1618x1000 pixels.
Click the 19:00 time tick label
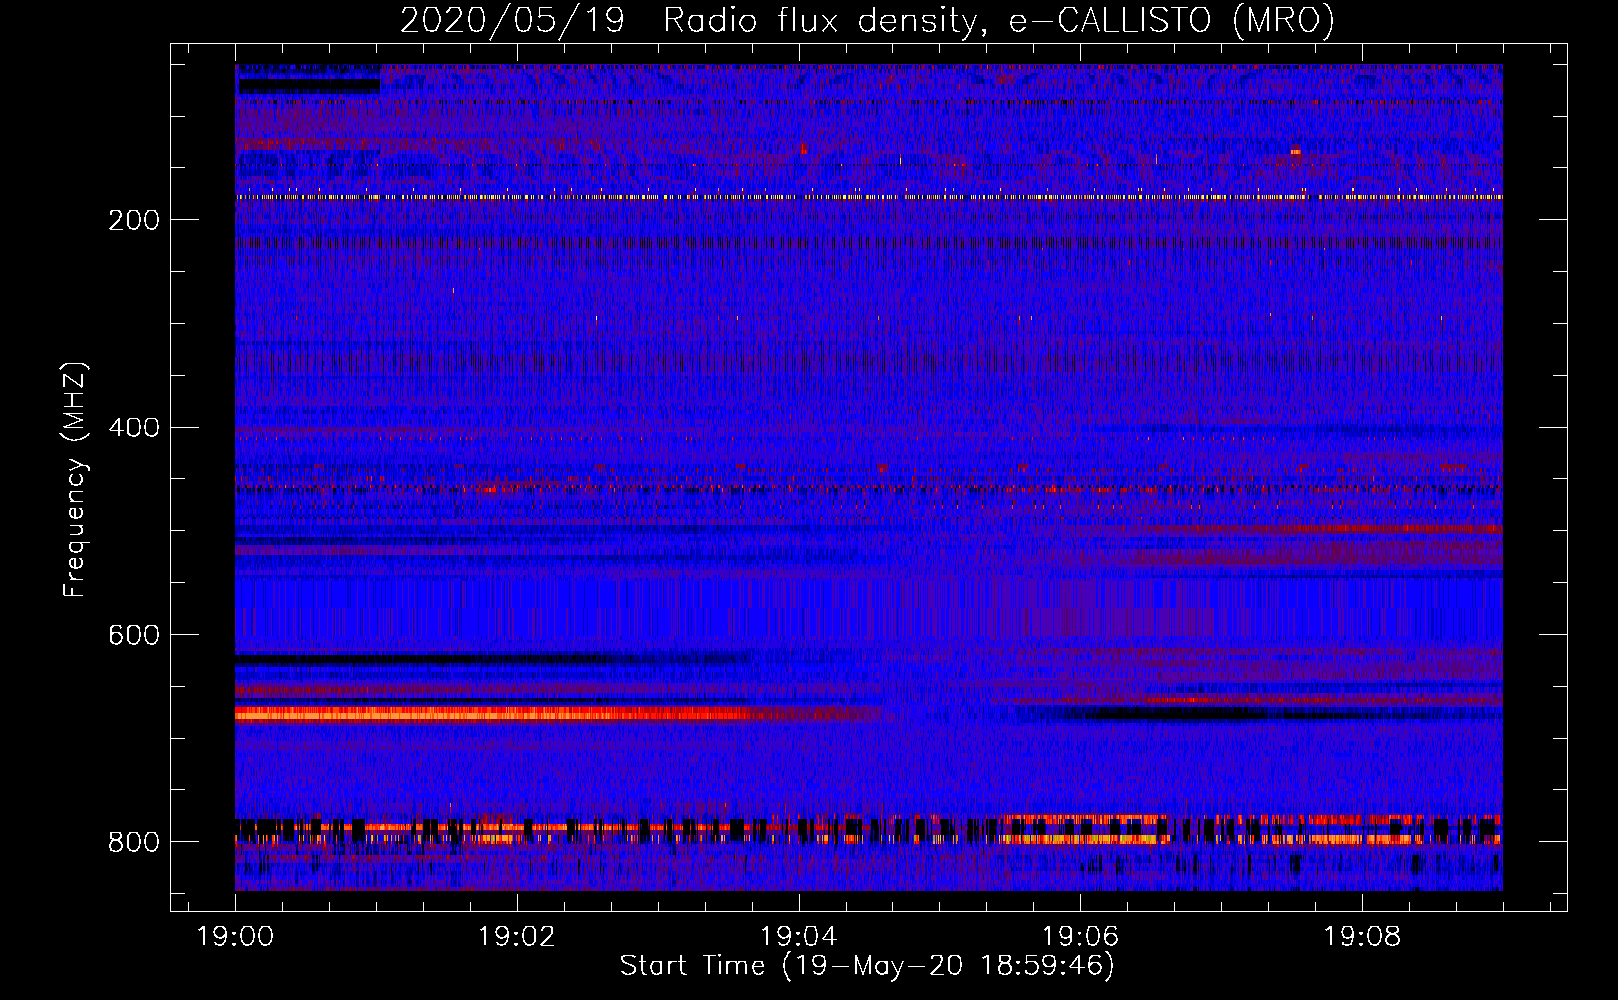tap(236, 937)
